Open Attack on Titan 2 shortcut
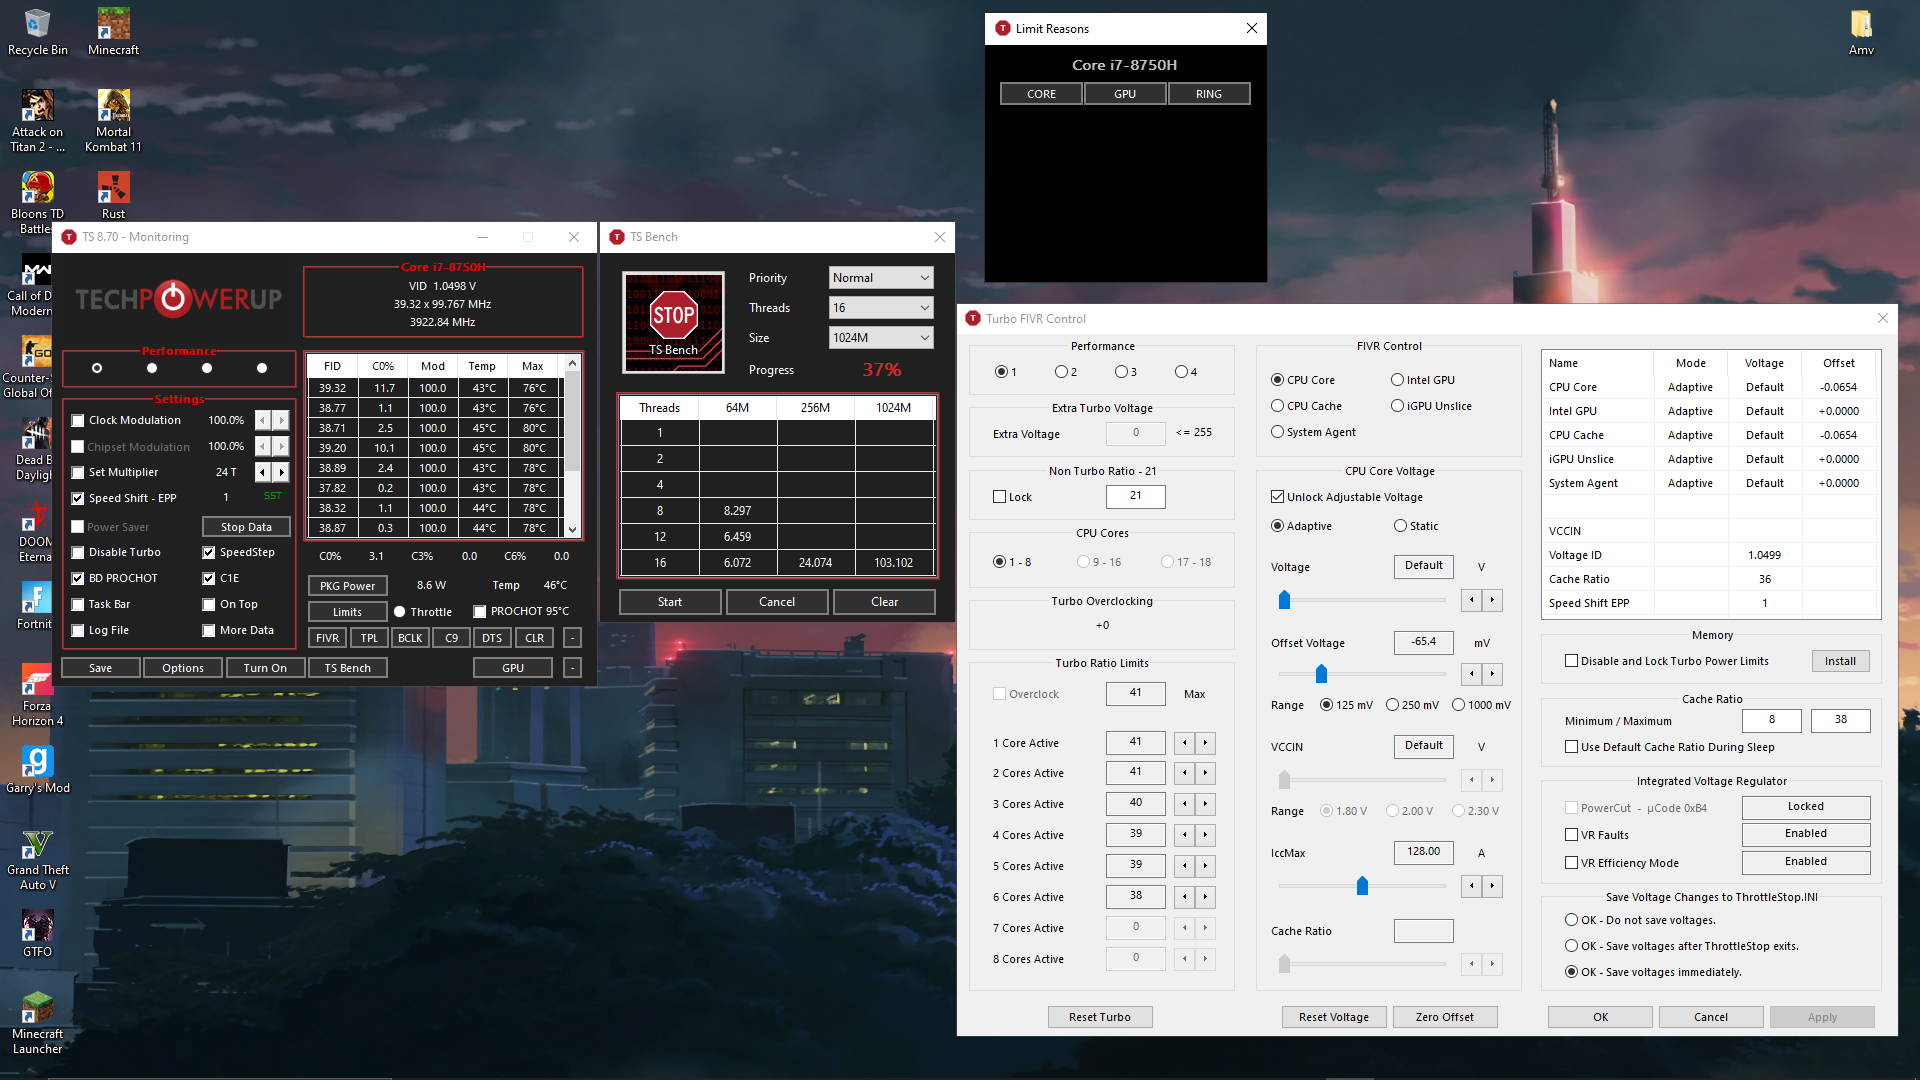Viewport: 1920px width, 1080px height. click(38, 121)
